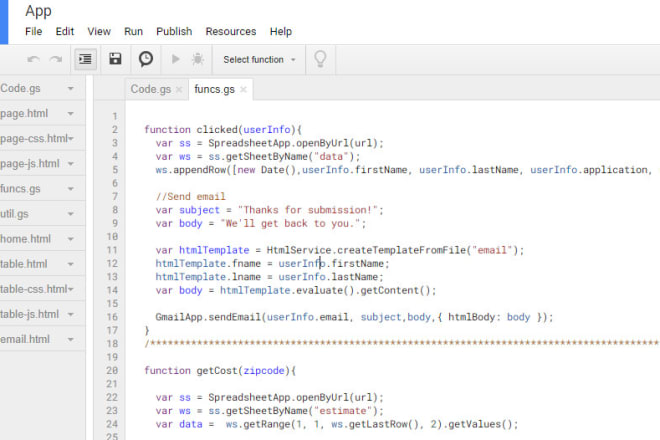Close the funcs.gs editor tab
The width and height of the screenshot is (660, 440).
(243, 89)
